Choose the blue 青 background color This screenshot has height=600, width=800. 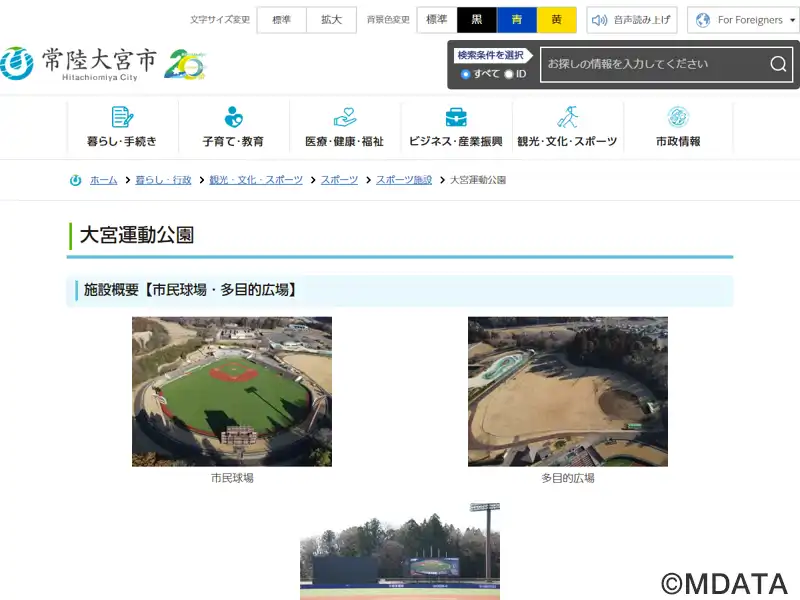[517, 20]
